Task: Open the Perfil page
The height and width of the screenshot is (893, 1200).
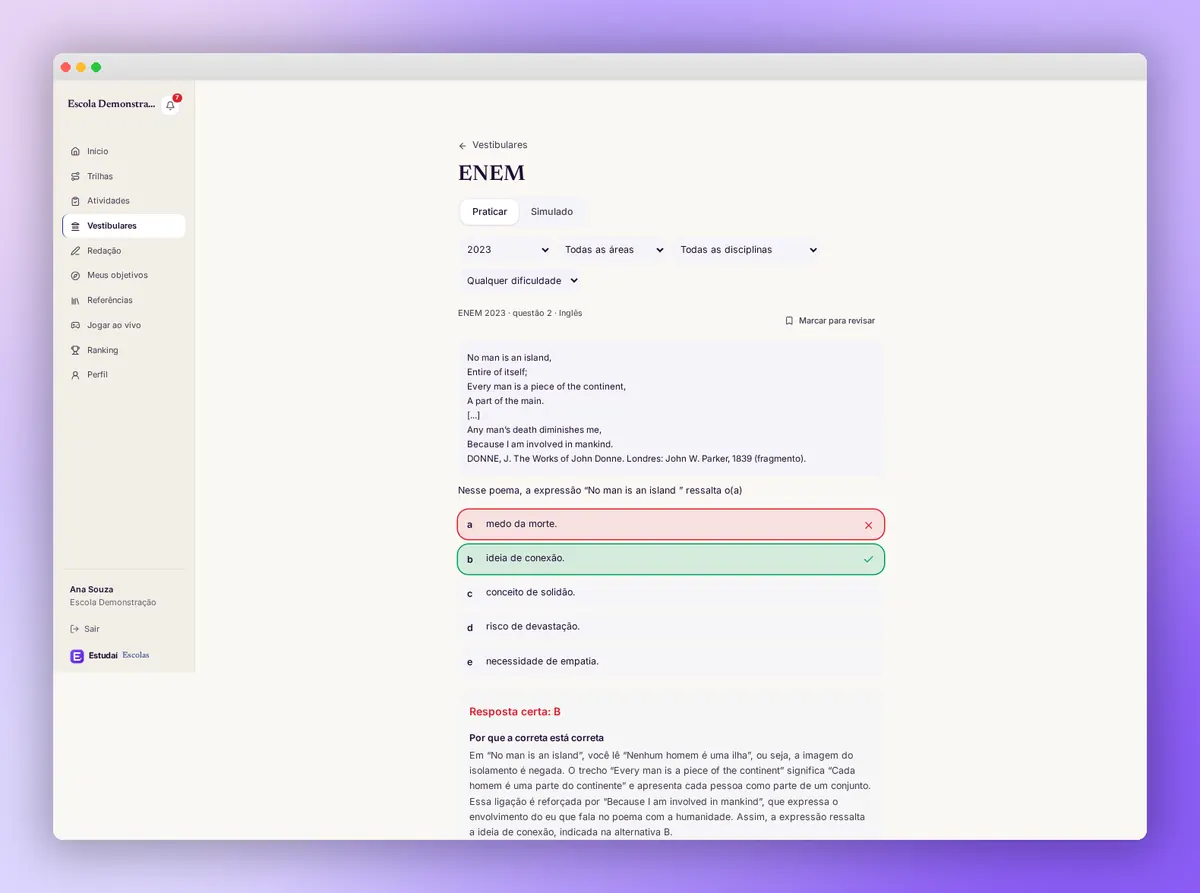Action: (124, 375)
